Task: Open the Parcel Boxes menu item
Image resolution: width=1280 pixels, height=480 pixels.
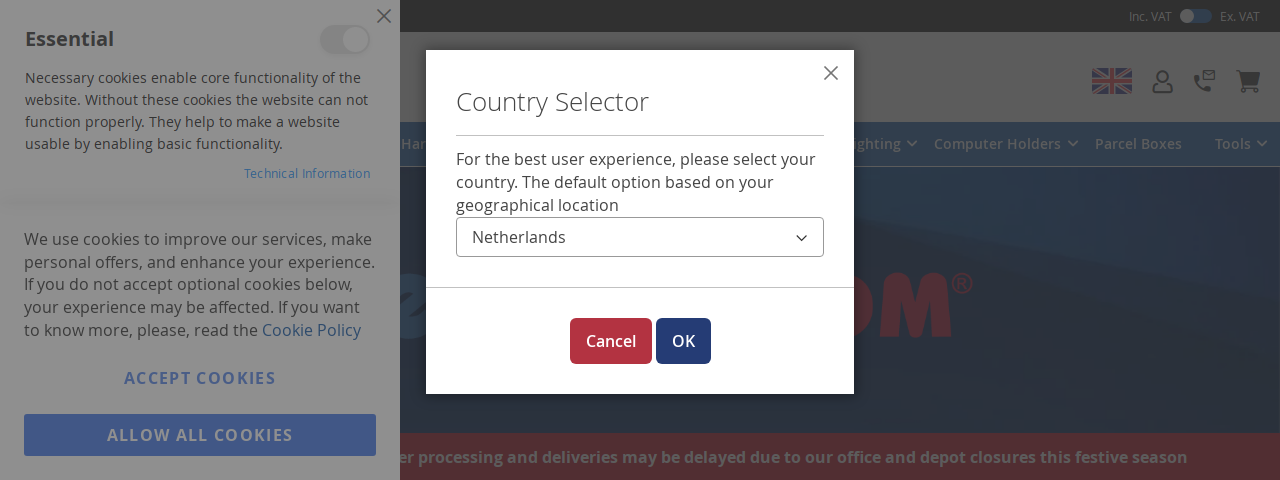Action: [x=1138, y=144]
